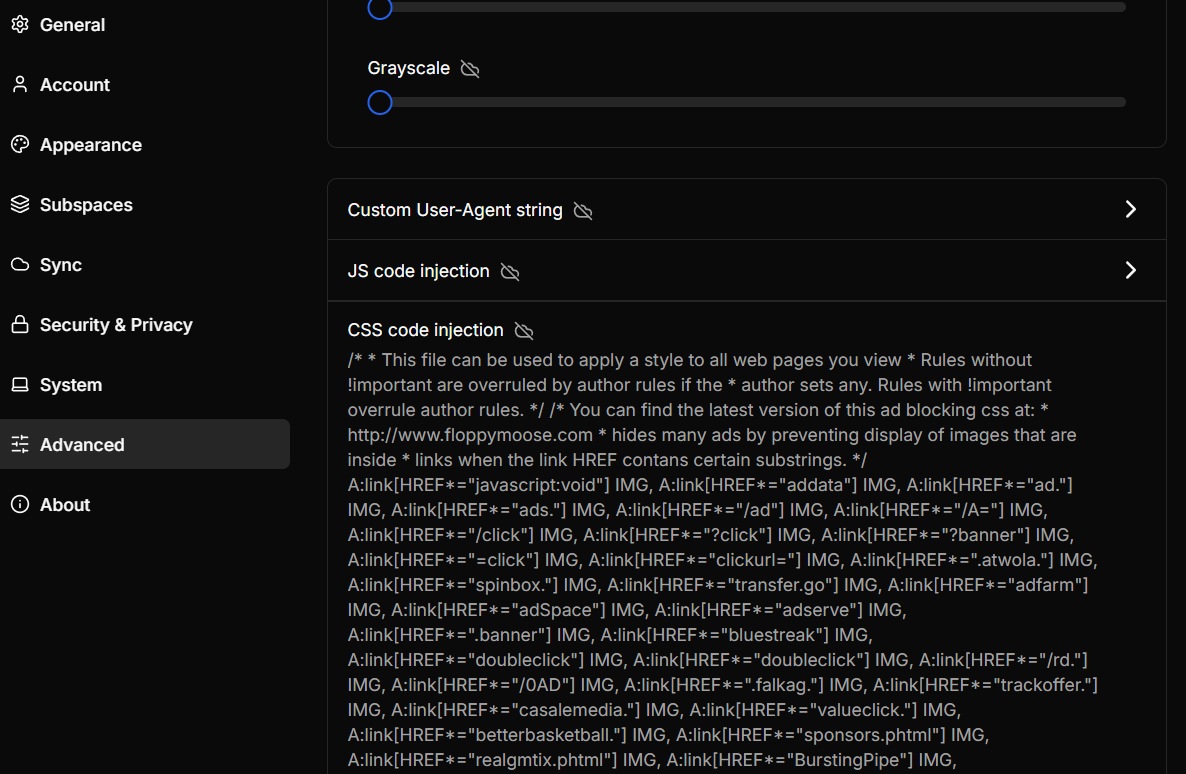The image size is (1186, 774).
Task: Expand Custom User-Agent string chevron
Action: pyautogui.click(x=1131, y=210)
